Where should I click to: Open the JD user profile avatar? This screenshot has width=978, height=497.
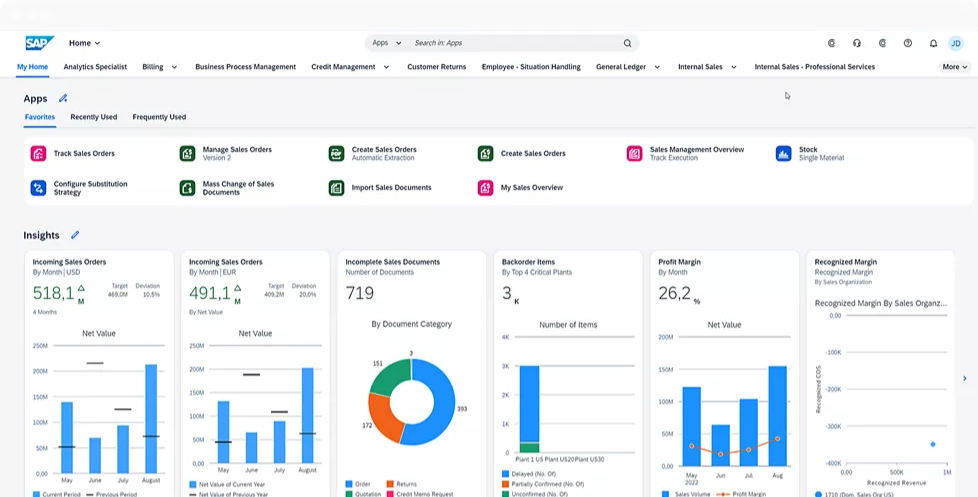click(957, 43)
